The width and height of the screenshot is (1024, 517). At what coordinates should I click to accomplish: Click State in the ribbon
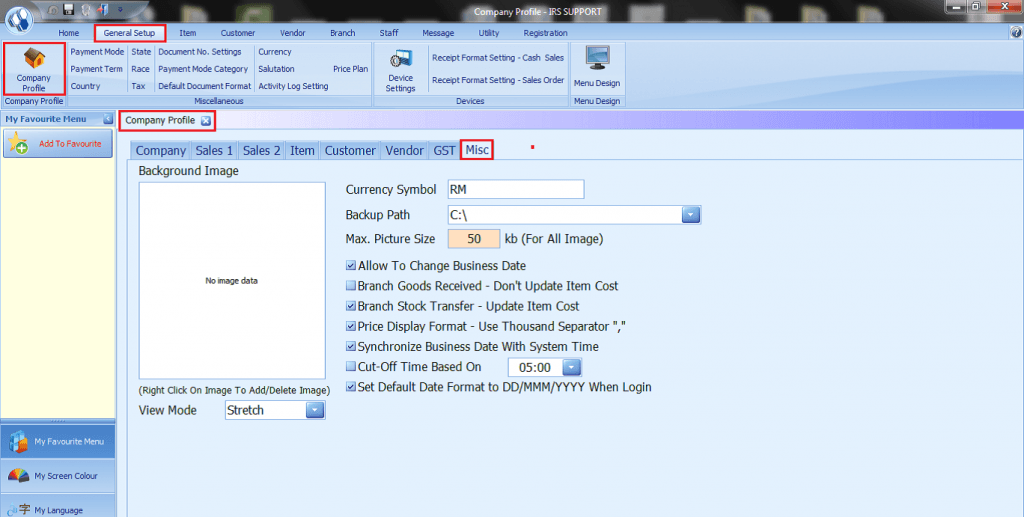coord(141,52)
